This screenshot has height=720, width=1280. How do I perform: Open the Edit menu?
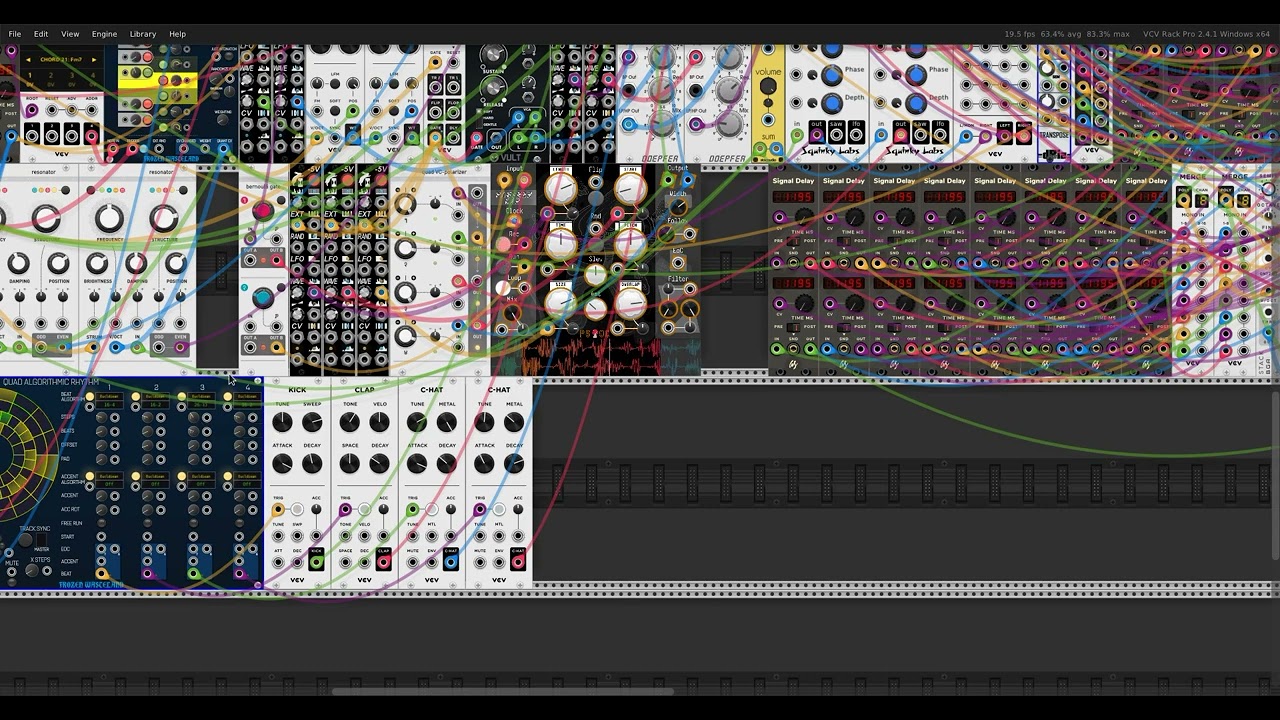[x=41, y=34]
